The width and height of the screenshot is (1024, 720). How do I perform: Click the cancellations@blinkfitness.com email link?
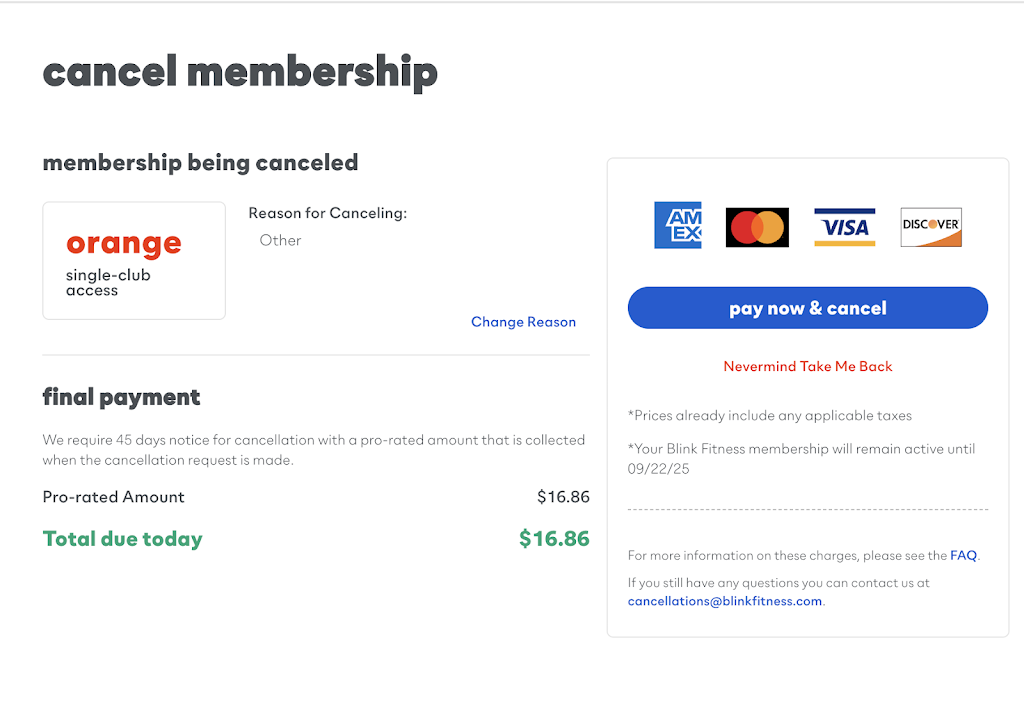click(x=725, y=601)
